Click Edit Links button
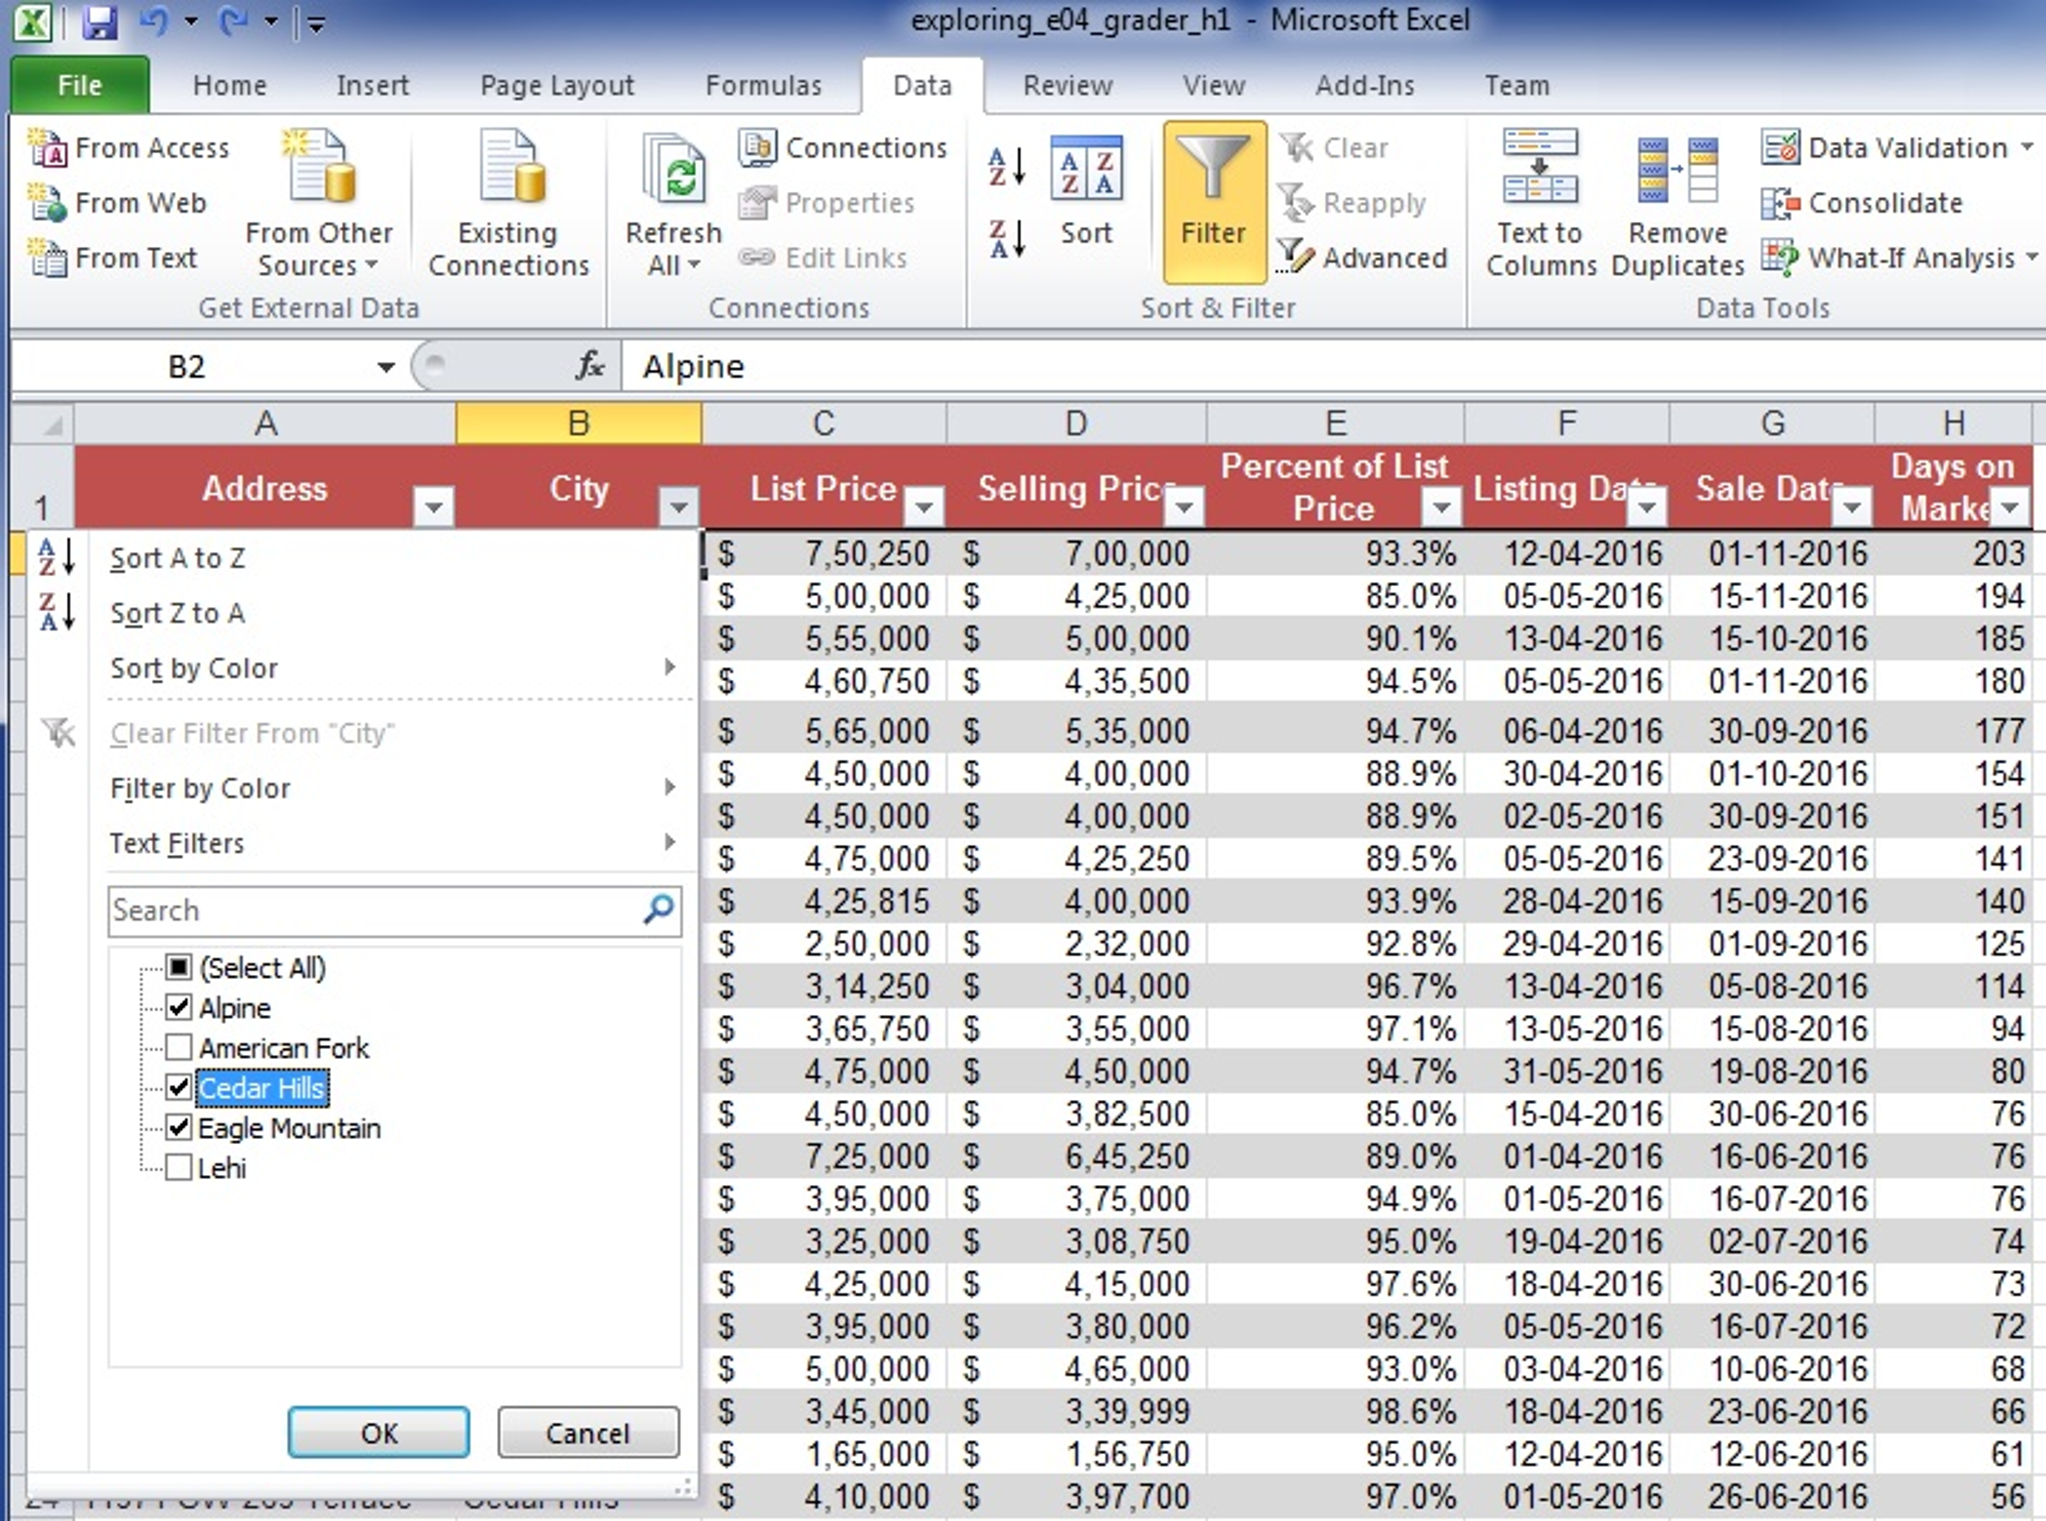 [822, 258]
